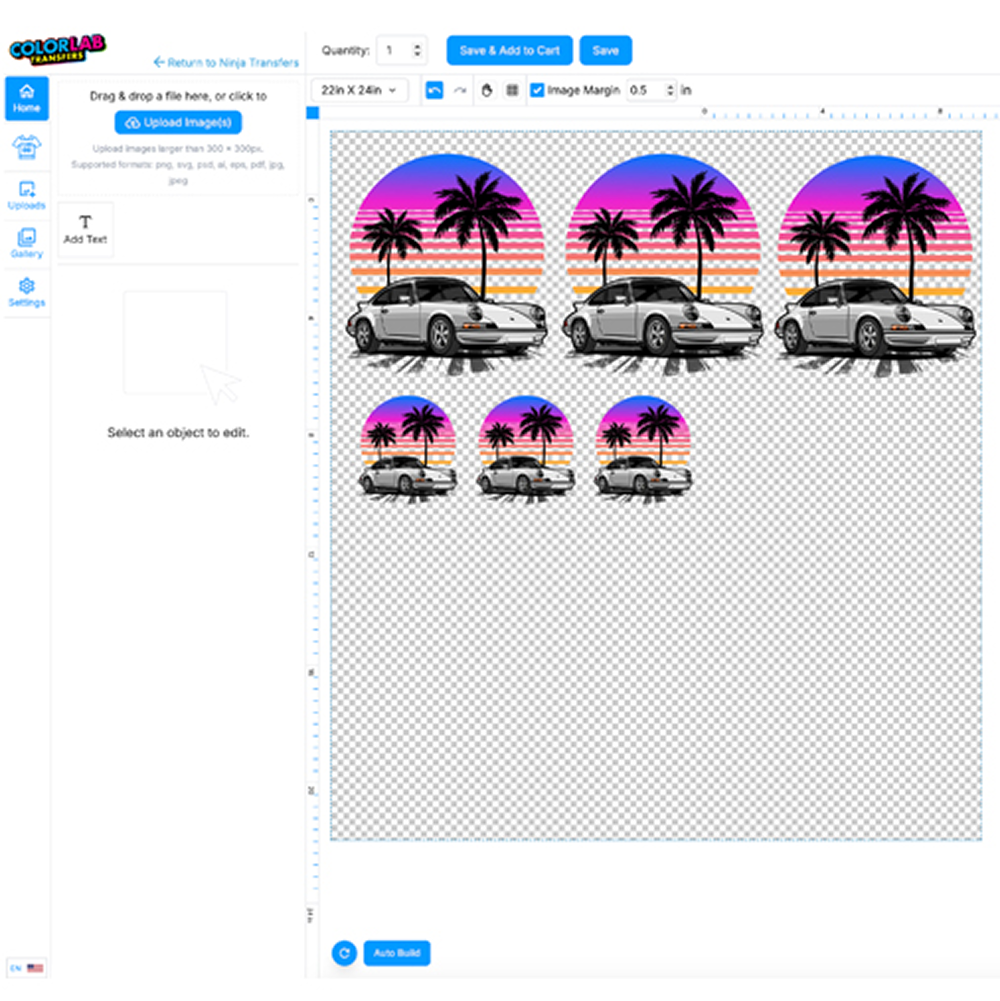
Task: Select the middle small car design on the canvas
Action: [x=526, y=449]
